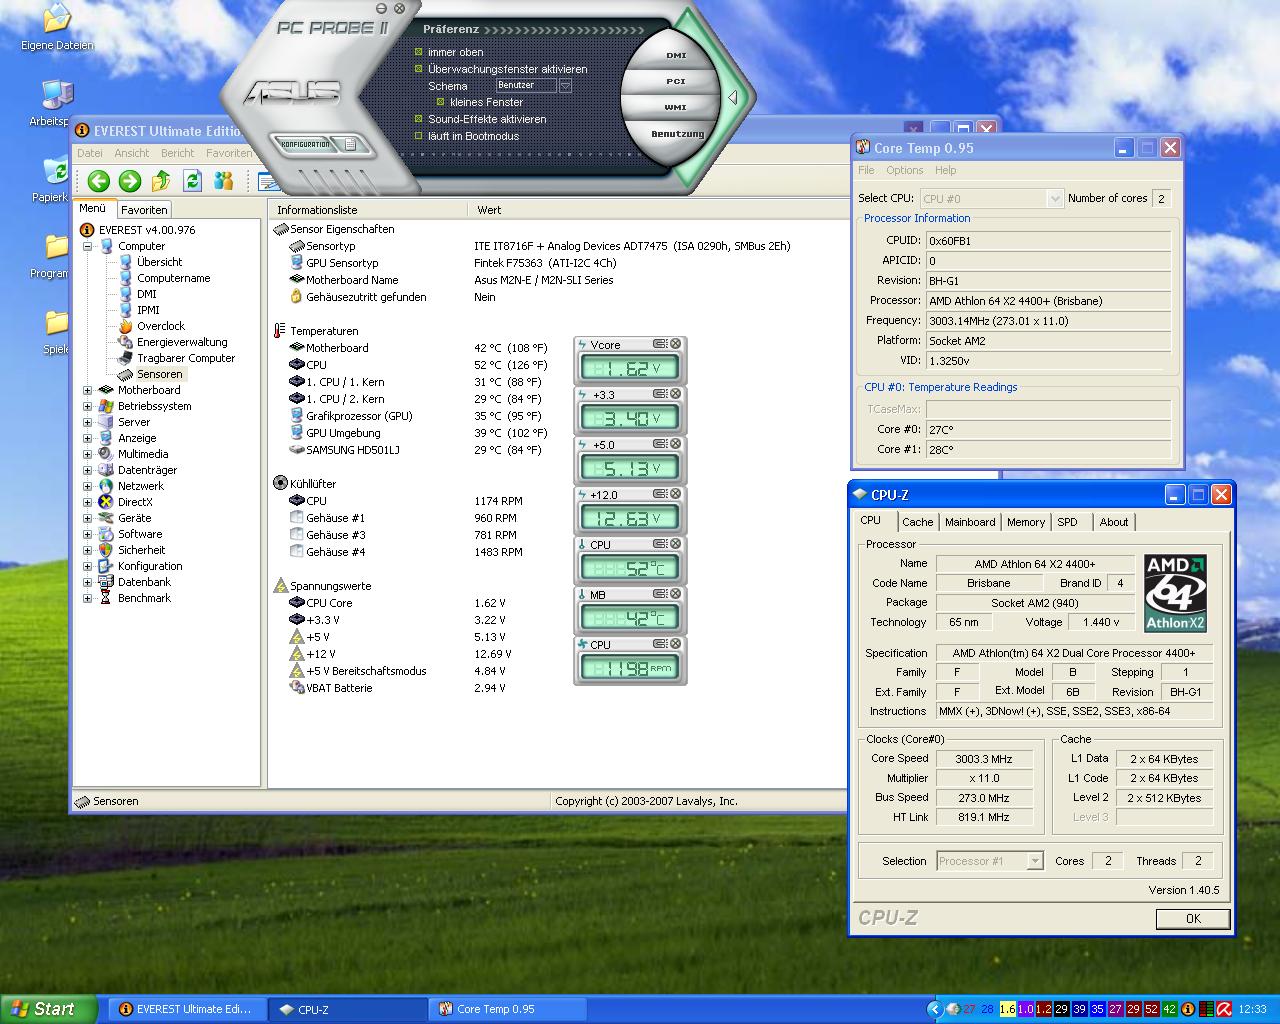Image resolution: width=1280 pixels, height=1024 pixels.
Task: Click the PC Probe collapse arrow
Action: pyautogui.click(x=733, y=98)
